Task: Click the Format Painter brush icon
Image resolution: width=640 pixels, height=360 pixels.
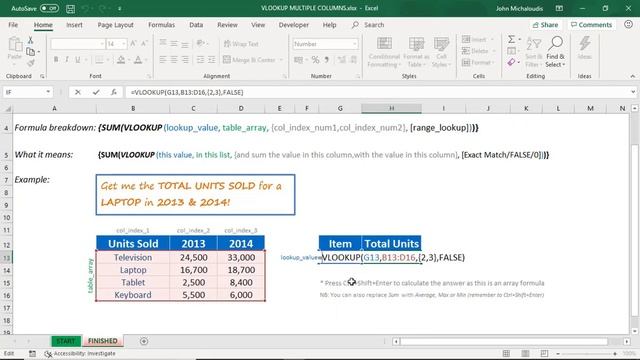Action: pyautogui.click(x=30, y=62)
